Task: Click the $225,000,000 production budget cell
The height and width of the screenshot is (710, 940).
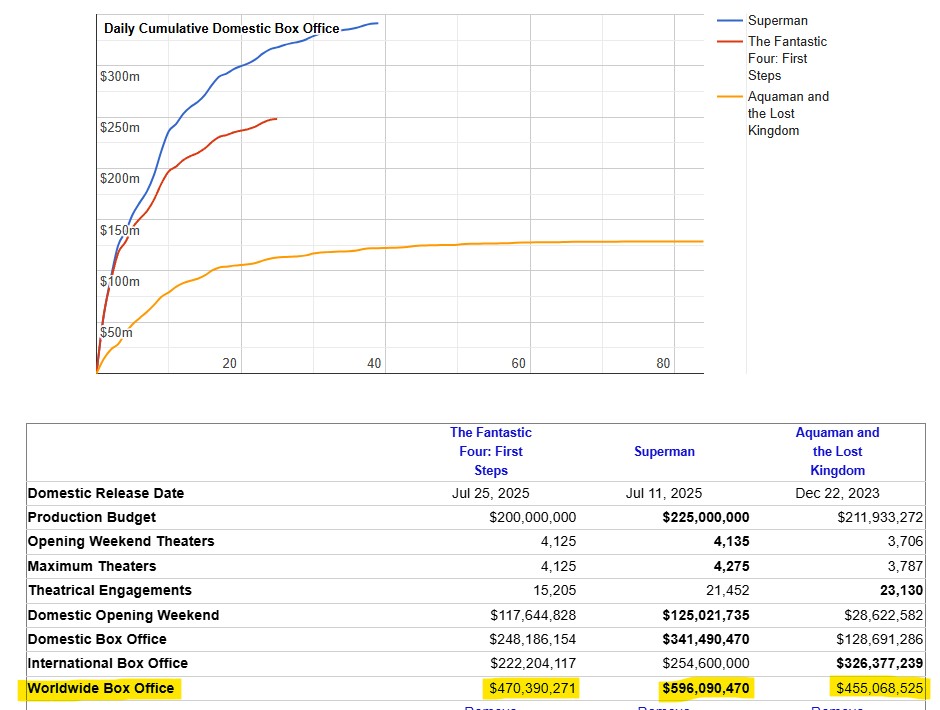Action: (x=706, y=517)
